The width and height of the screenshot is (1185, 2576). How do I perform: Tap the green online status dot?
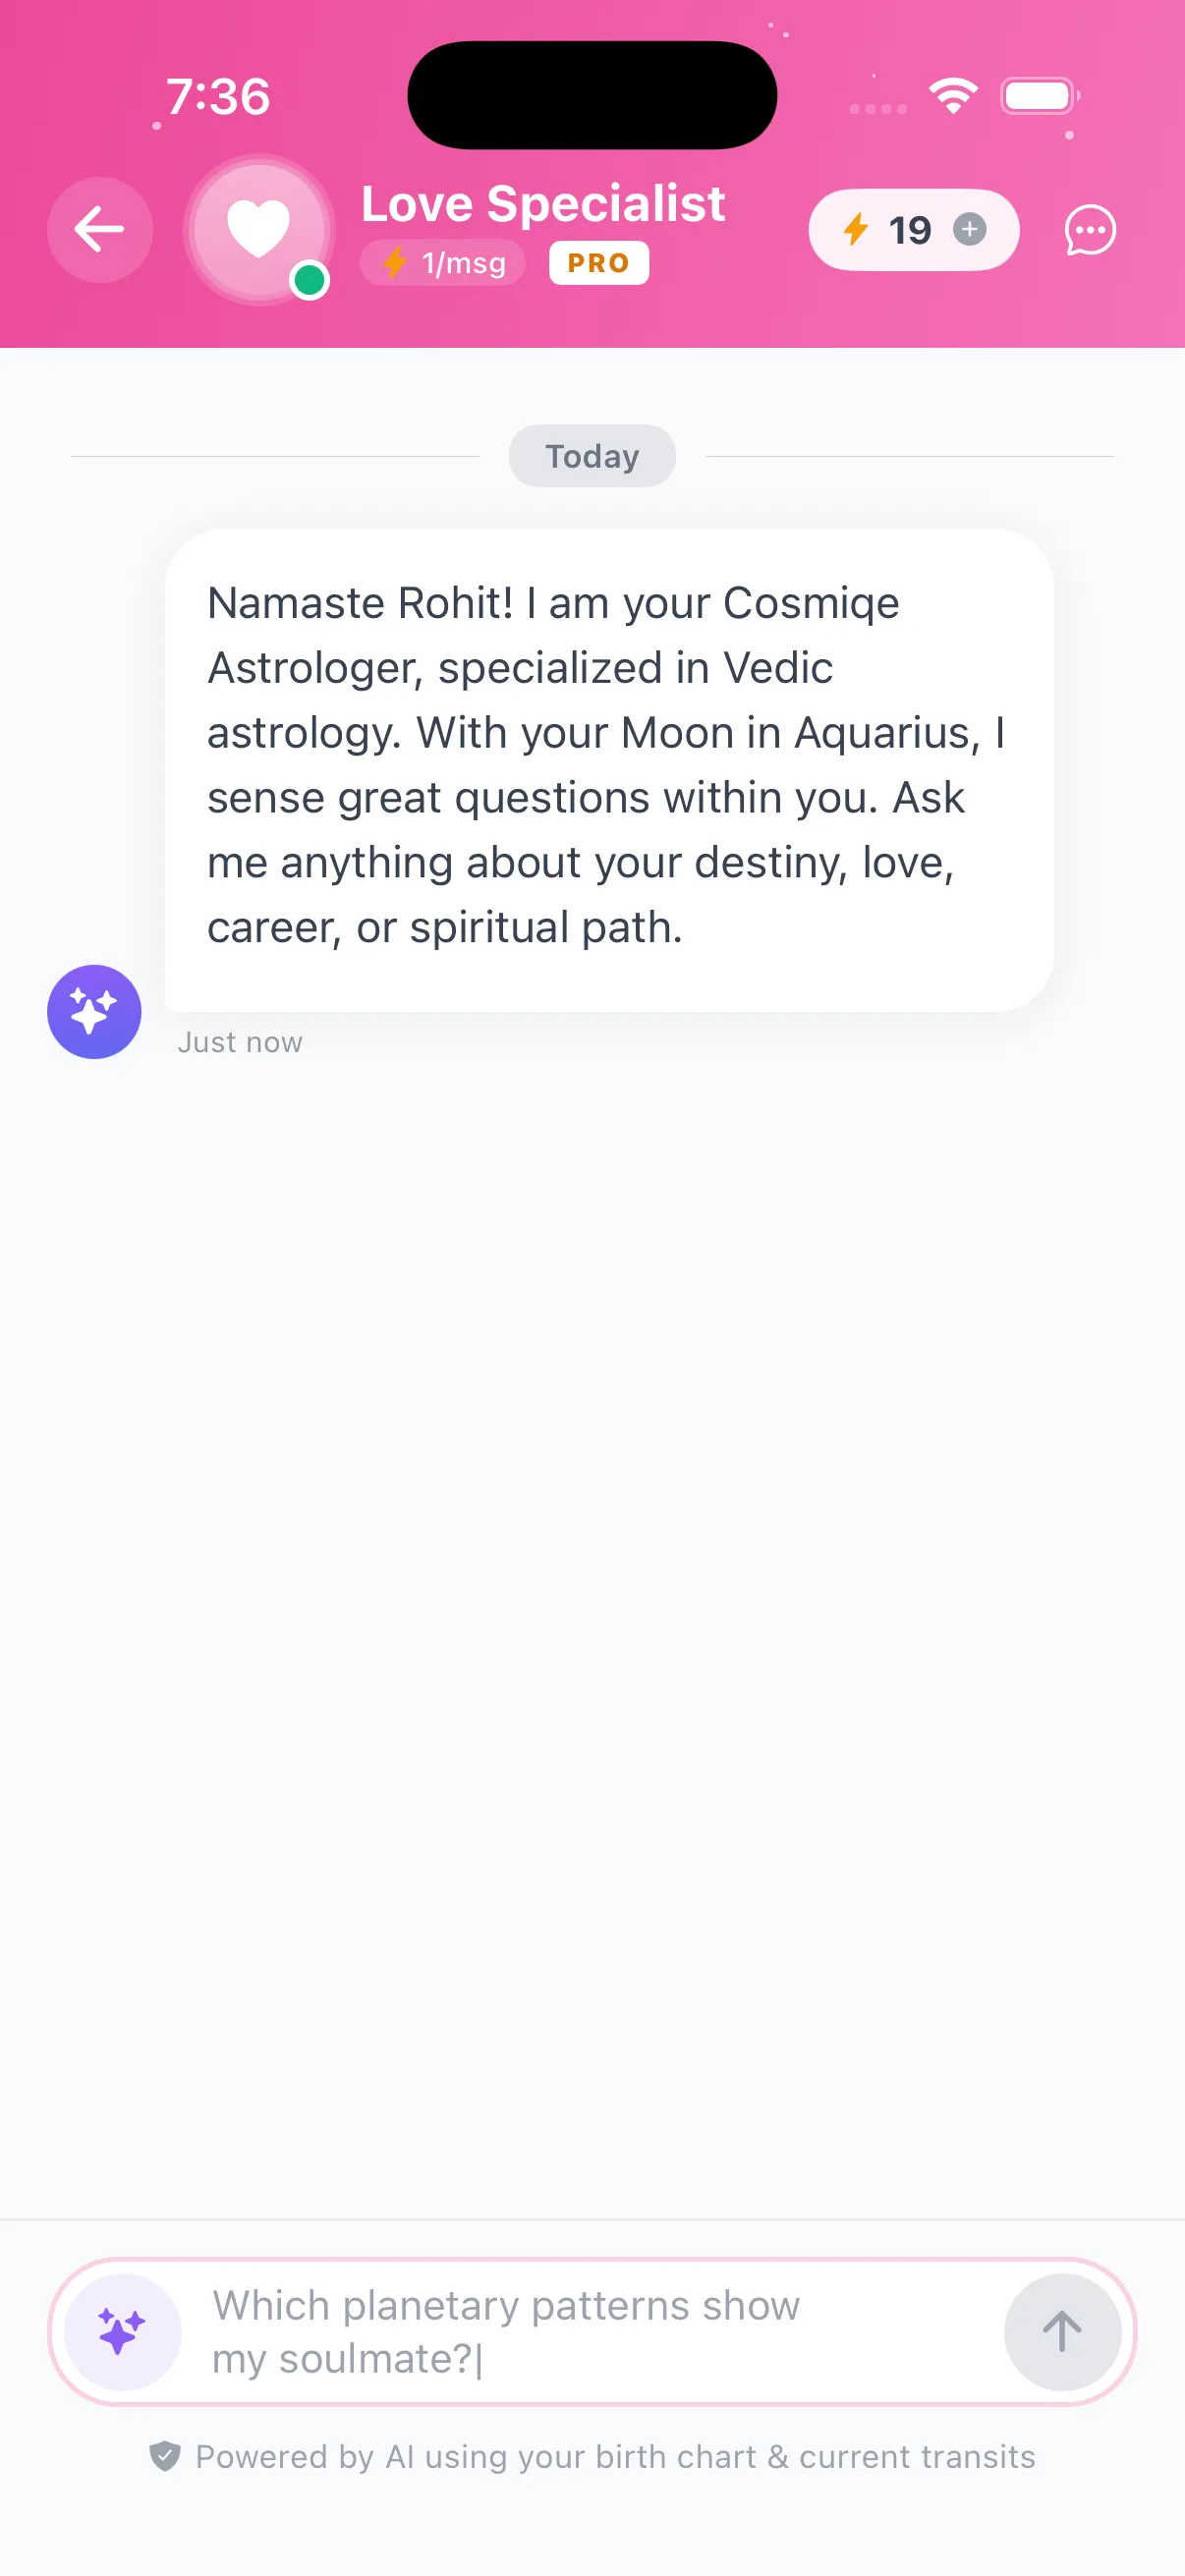[x=310, y=281]
